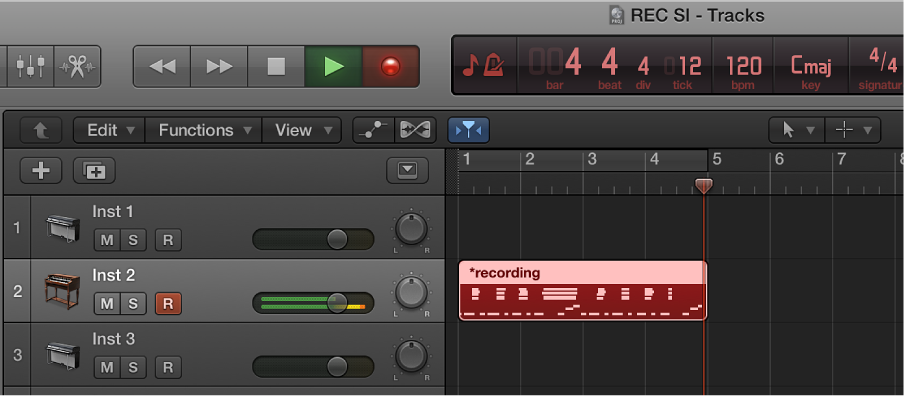This screenshot has width=904, height=396.
Task: Open the View menu
Action: (302, 130)
